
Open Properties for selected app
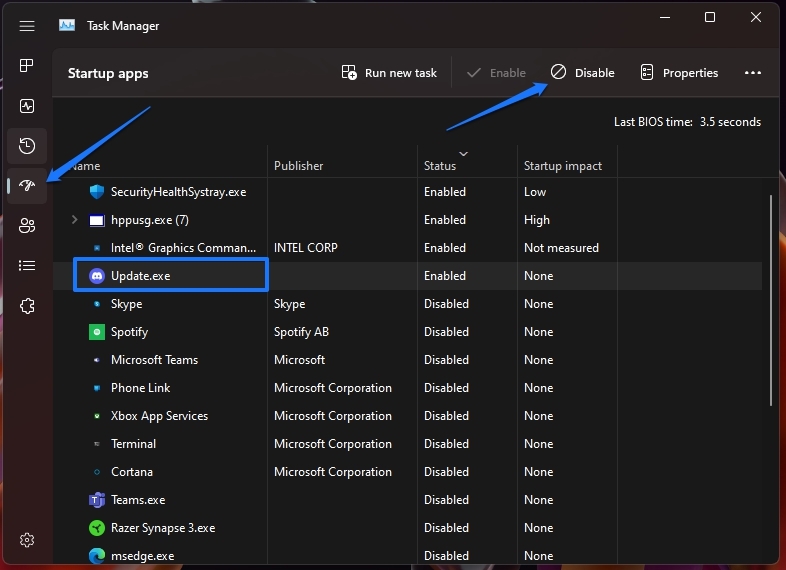tap(679, 73)
